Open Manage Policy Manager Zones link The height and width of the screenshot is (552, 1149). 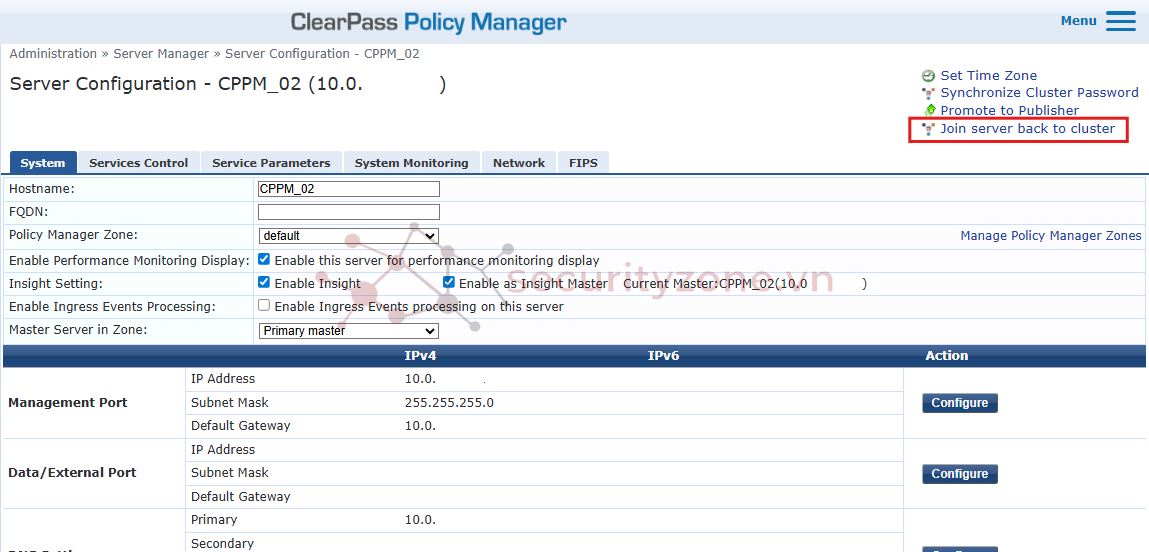click(x=1050, y=236)
